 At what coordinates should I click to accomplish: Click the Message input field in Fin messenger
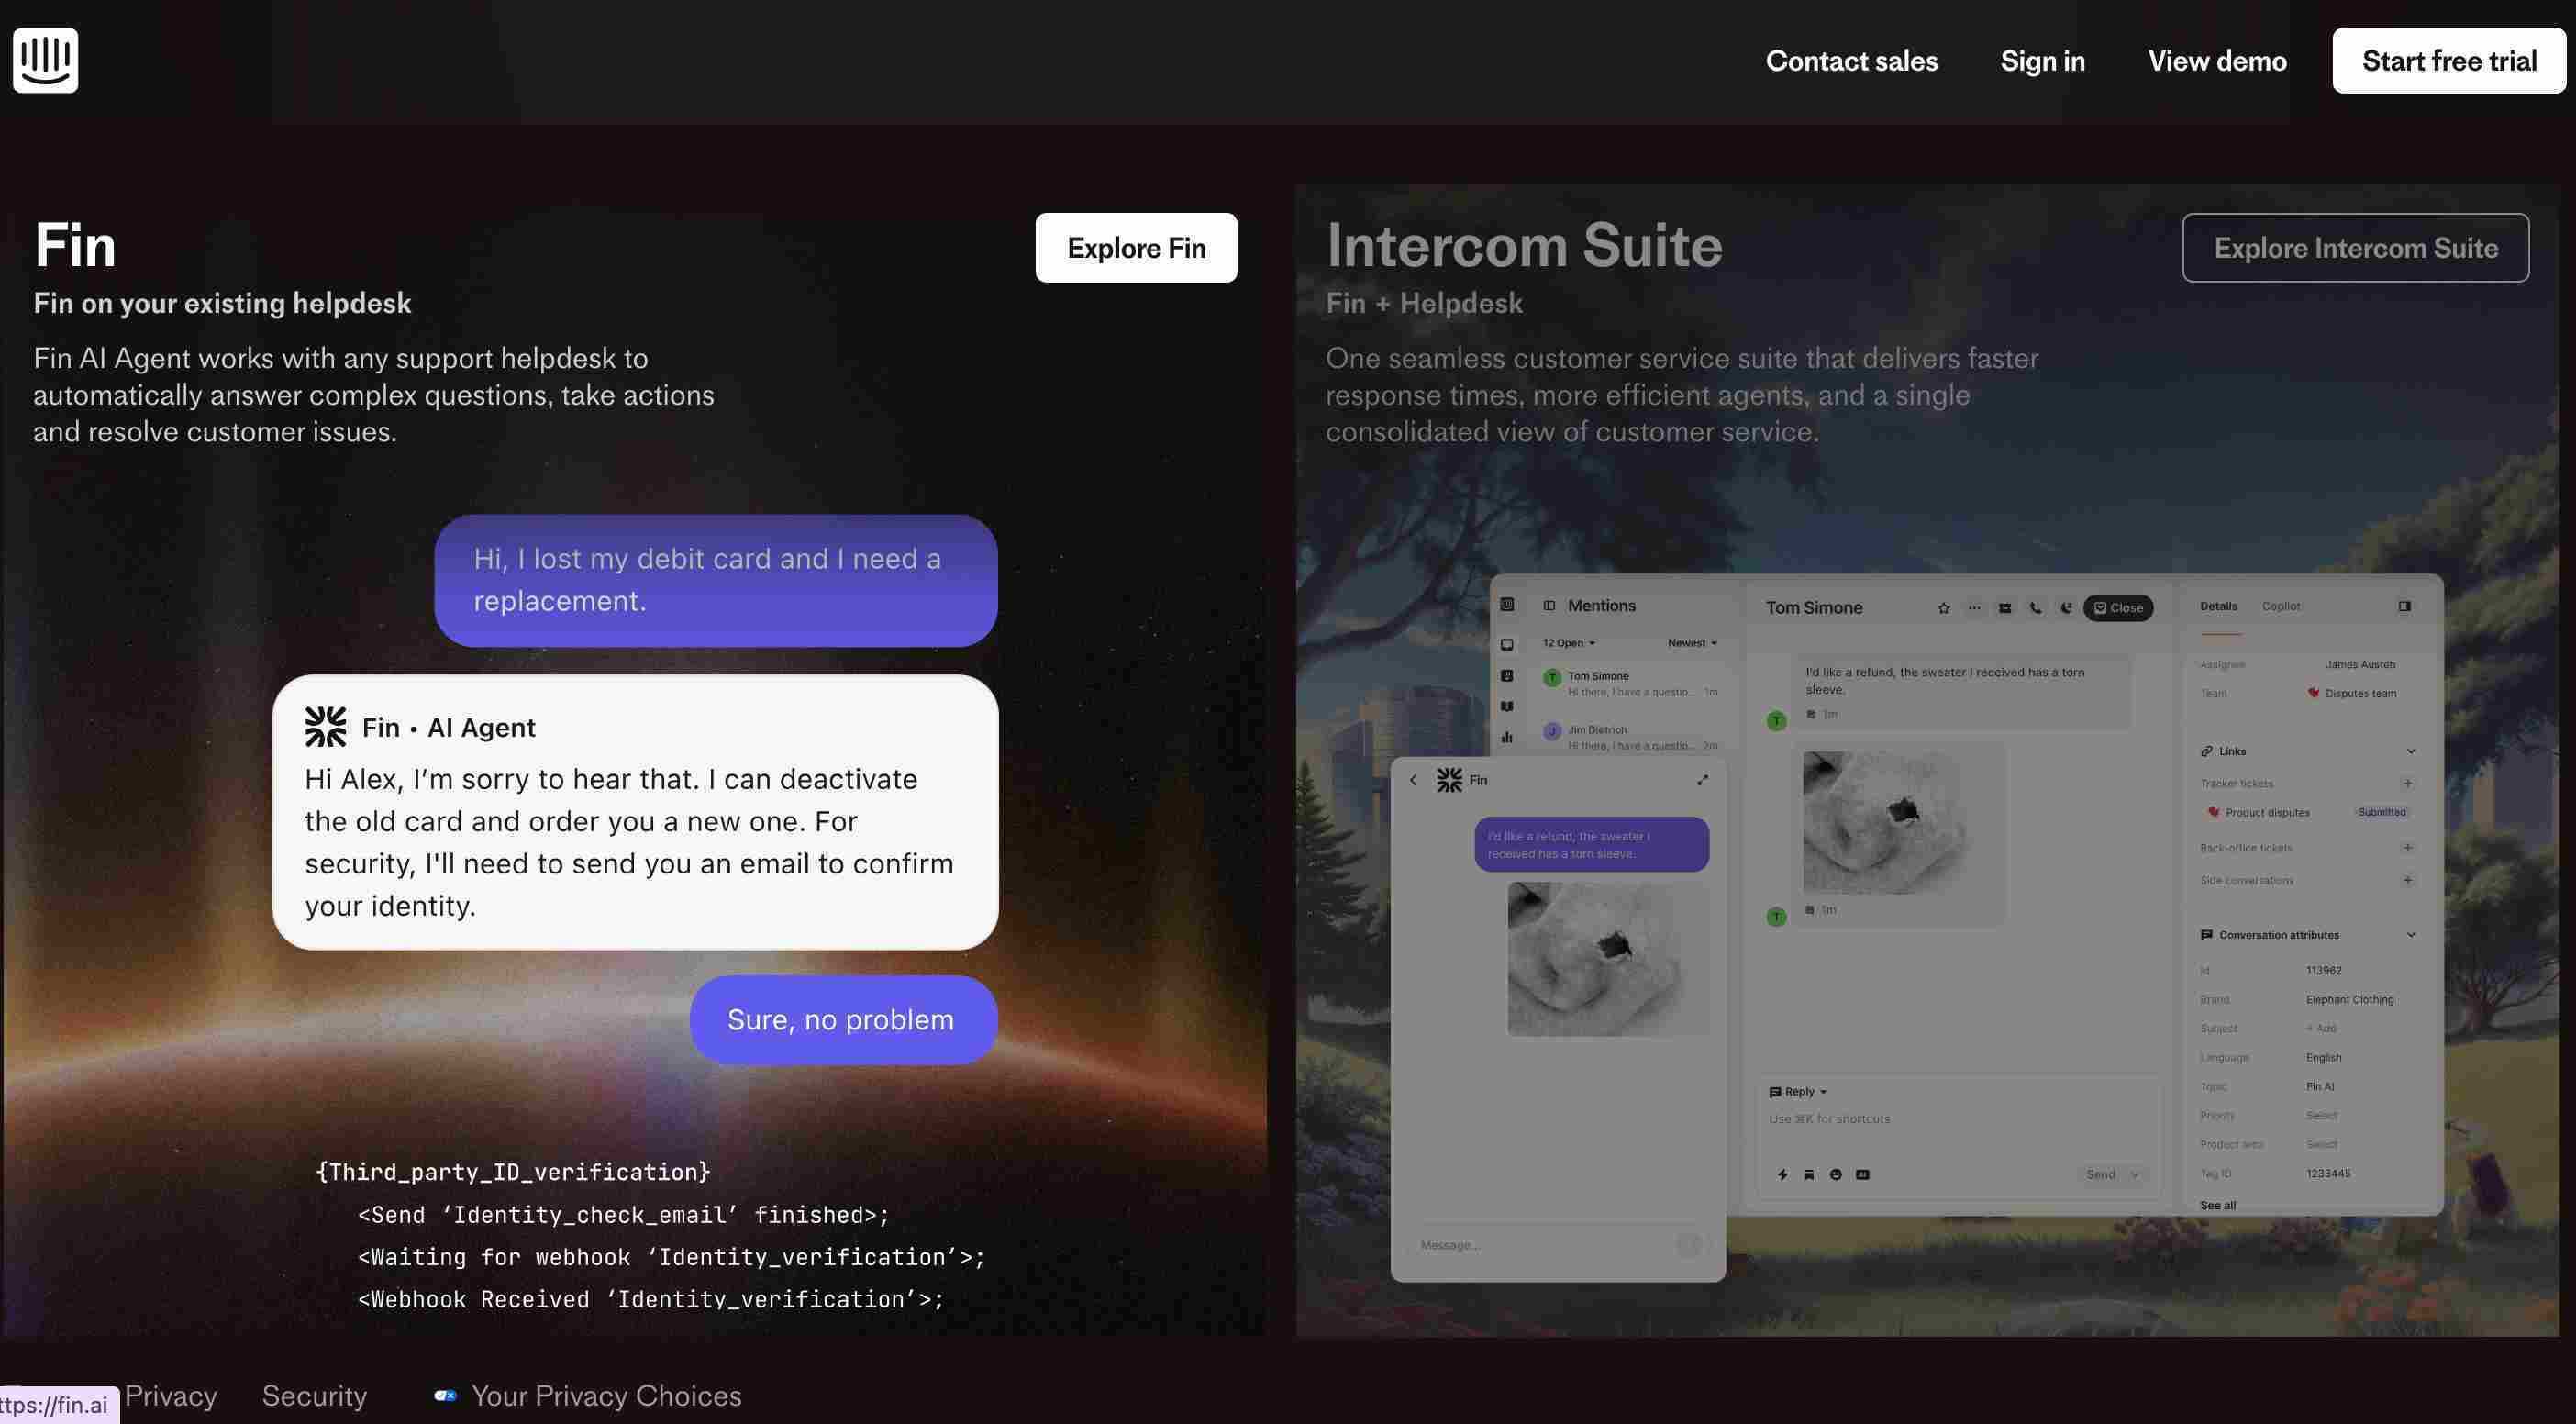coord(1540,1245)
